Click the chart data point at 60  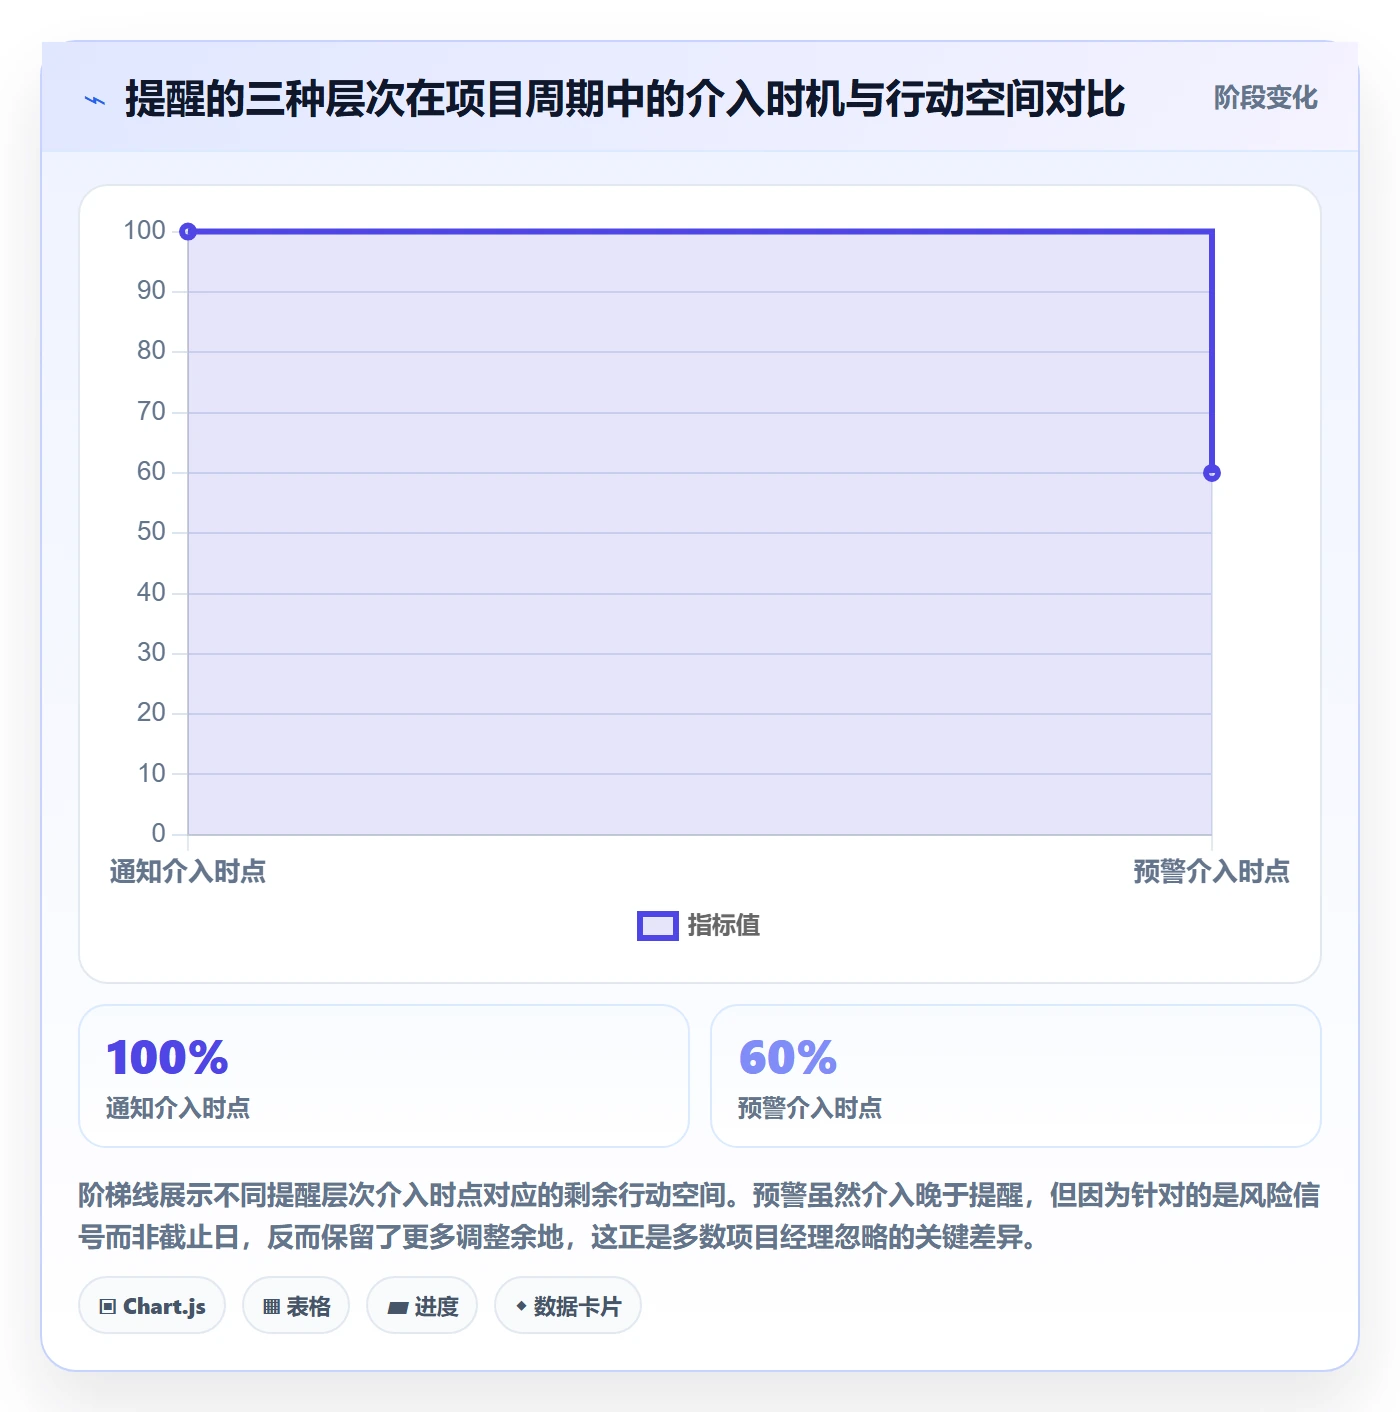(1212, 473)
